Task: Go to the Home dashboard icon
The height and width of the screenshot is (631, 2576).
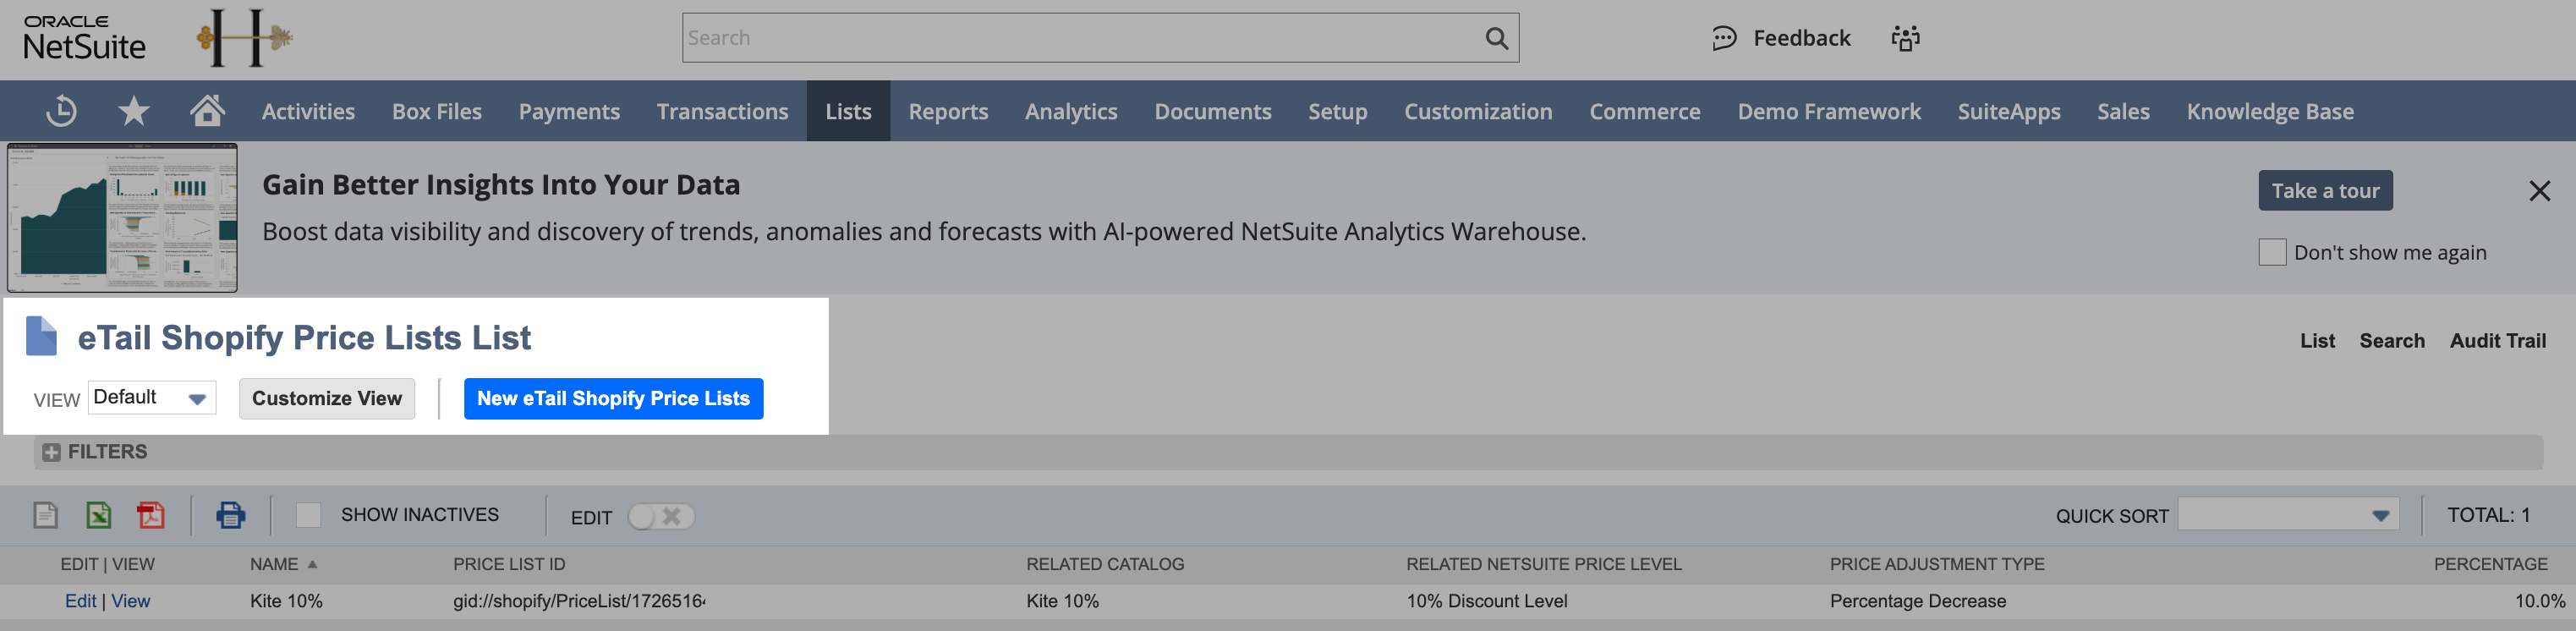Action: click(207, 110)
